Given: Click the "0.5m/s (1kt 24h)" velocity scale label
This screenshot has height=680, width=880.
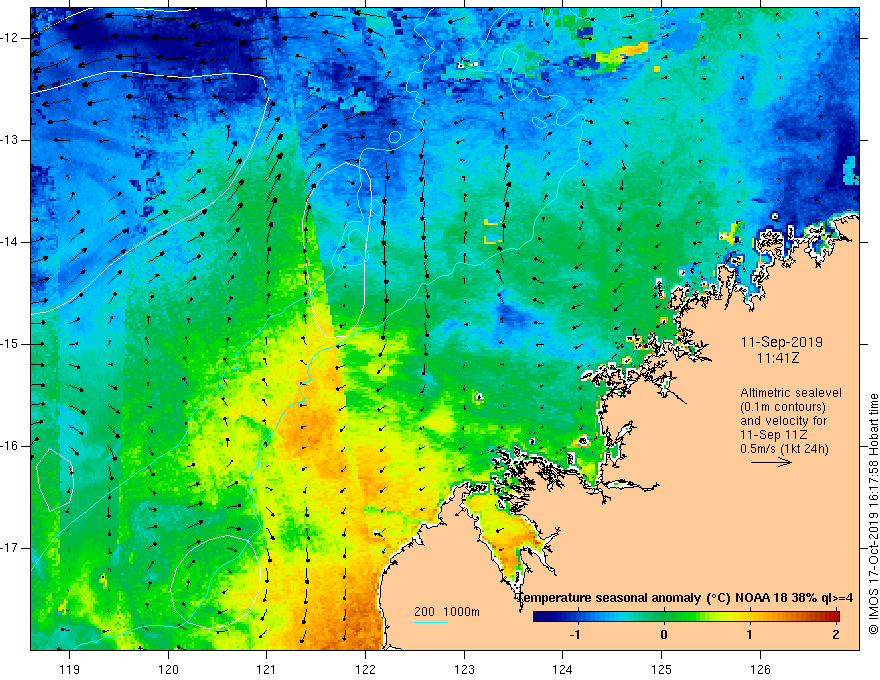Looking at the screenshot, I should [x=784, y=449].
